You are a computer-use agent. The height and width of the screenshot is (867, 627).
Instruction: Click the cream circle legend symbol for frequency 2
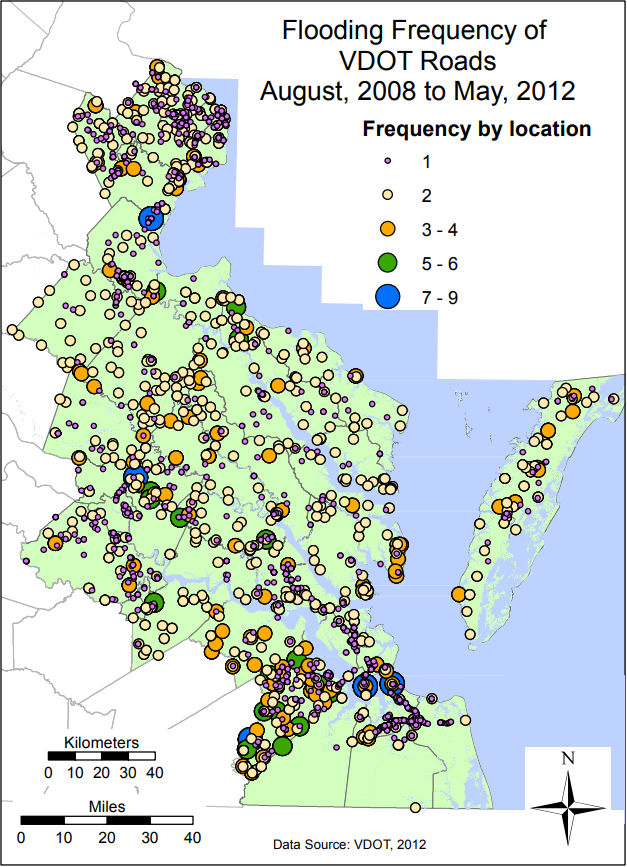click(387, 194)
